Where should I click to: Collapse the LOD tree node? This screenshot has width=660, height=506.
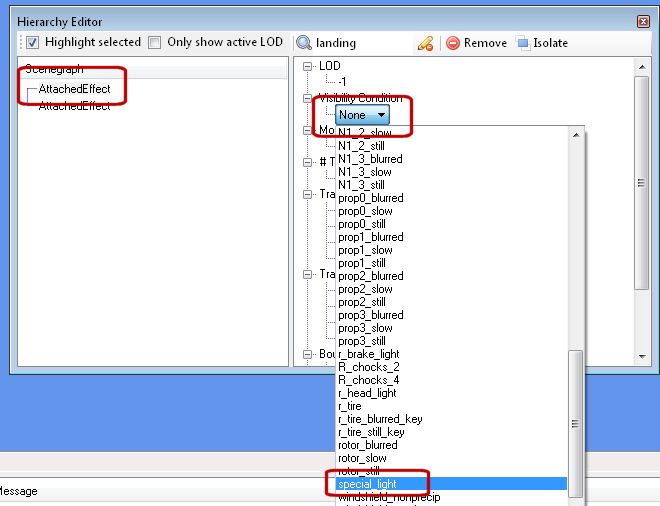(x=308, y=66)
